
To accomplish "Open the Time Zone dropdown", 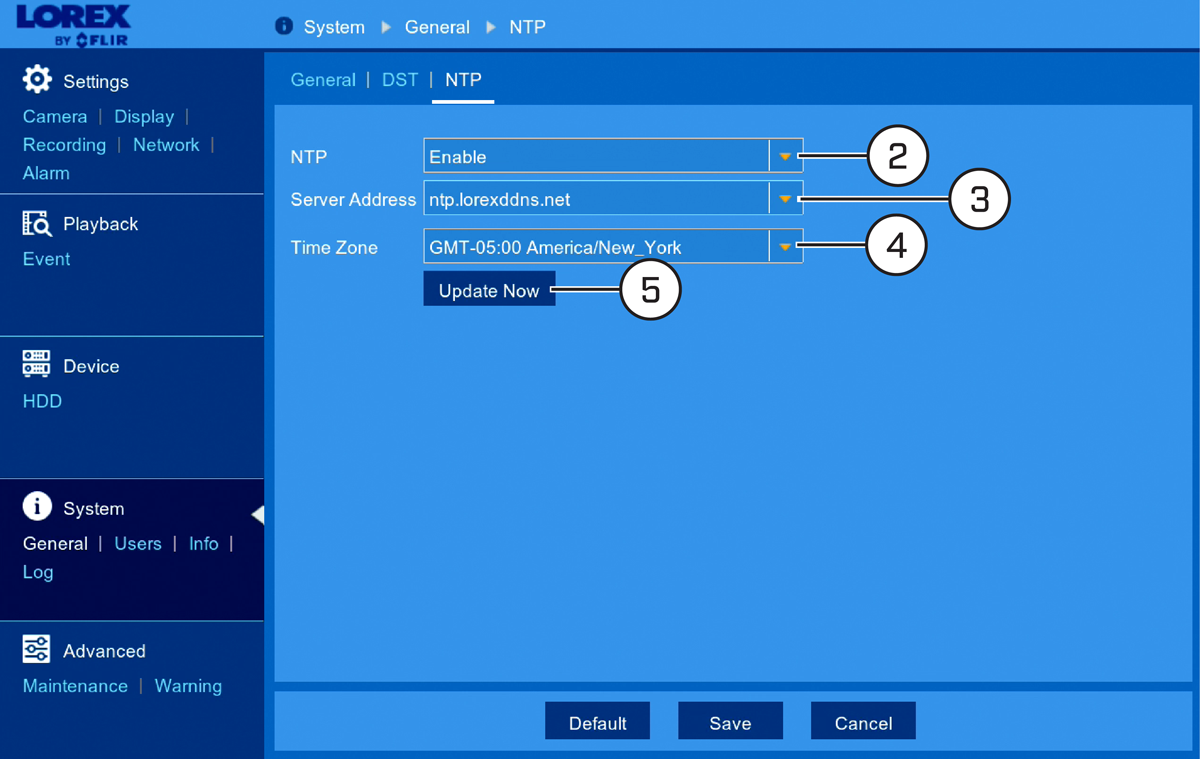I will pyautogui.click(x=613, y=246).
